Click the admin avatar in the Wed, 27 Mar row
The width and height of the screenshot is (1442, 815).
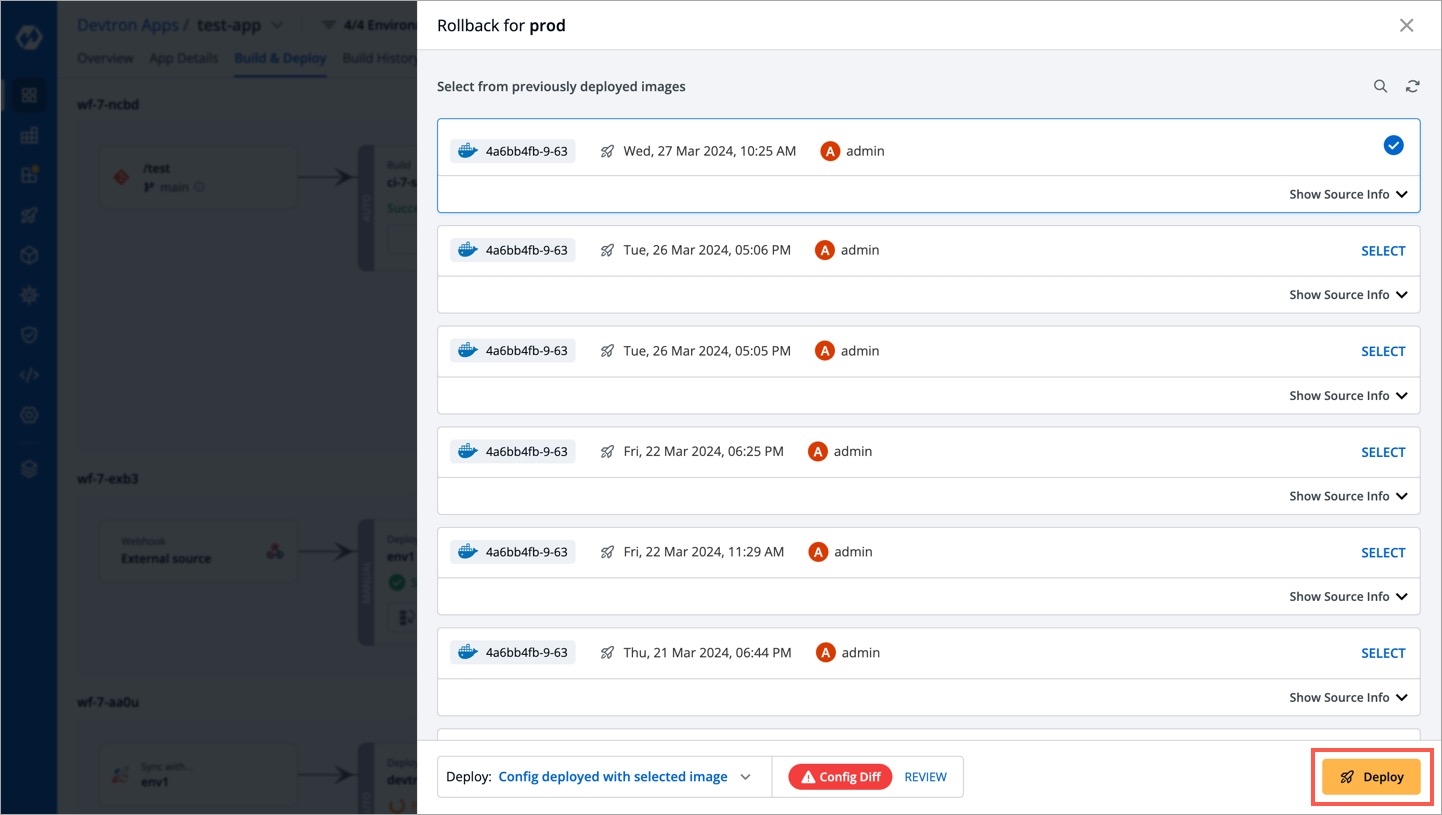click(x=830, y=151)
